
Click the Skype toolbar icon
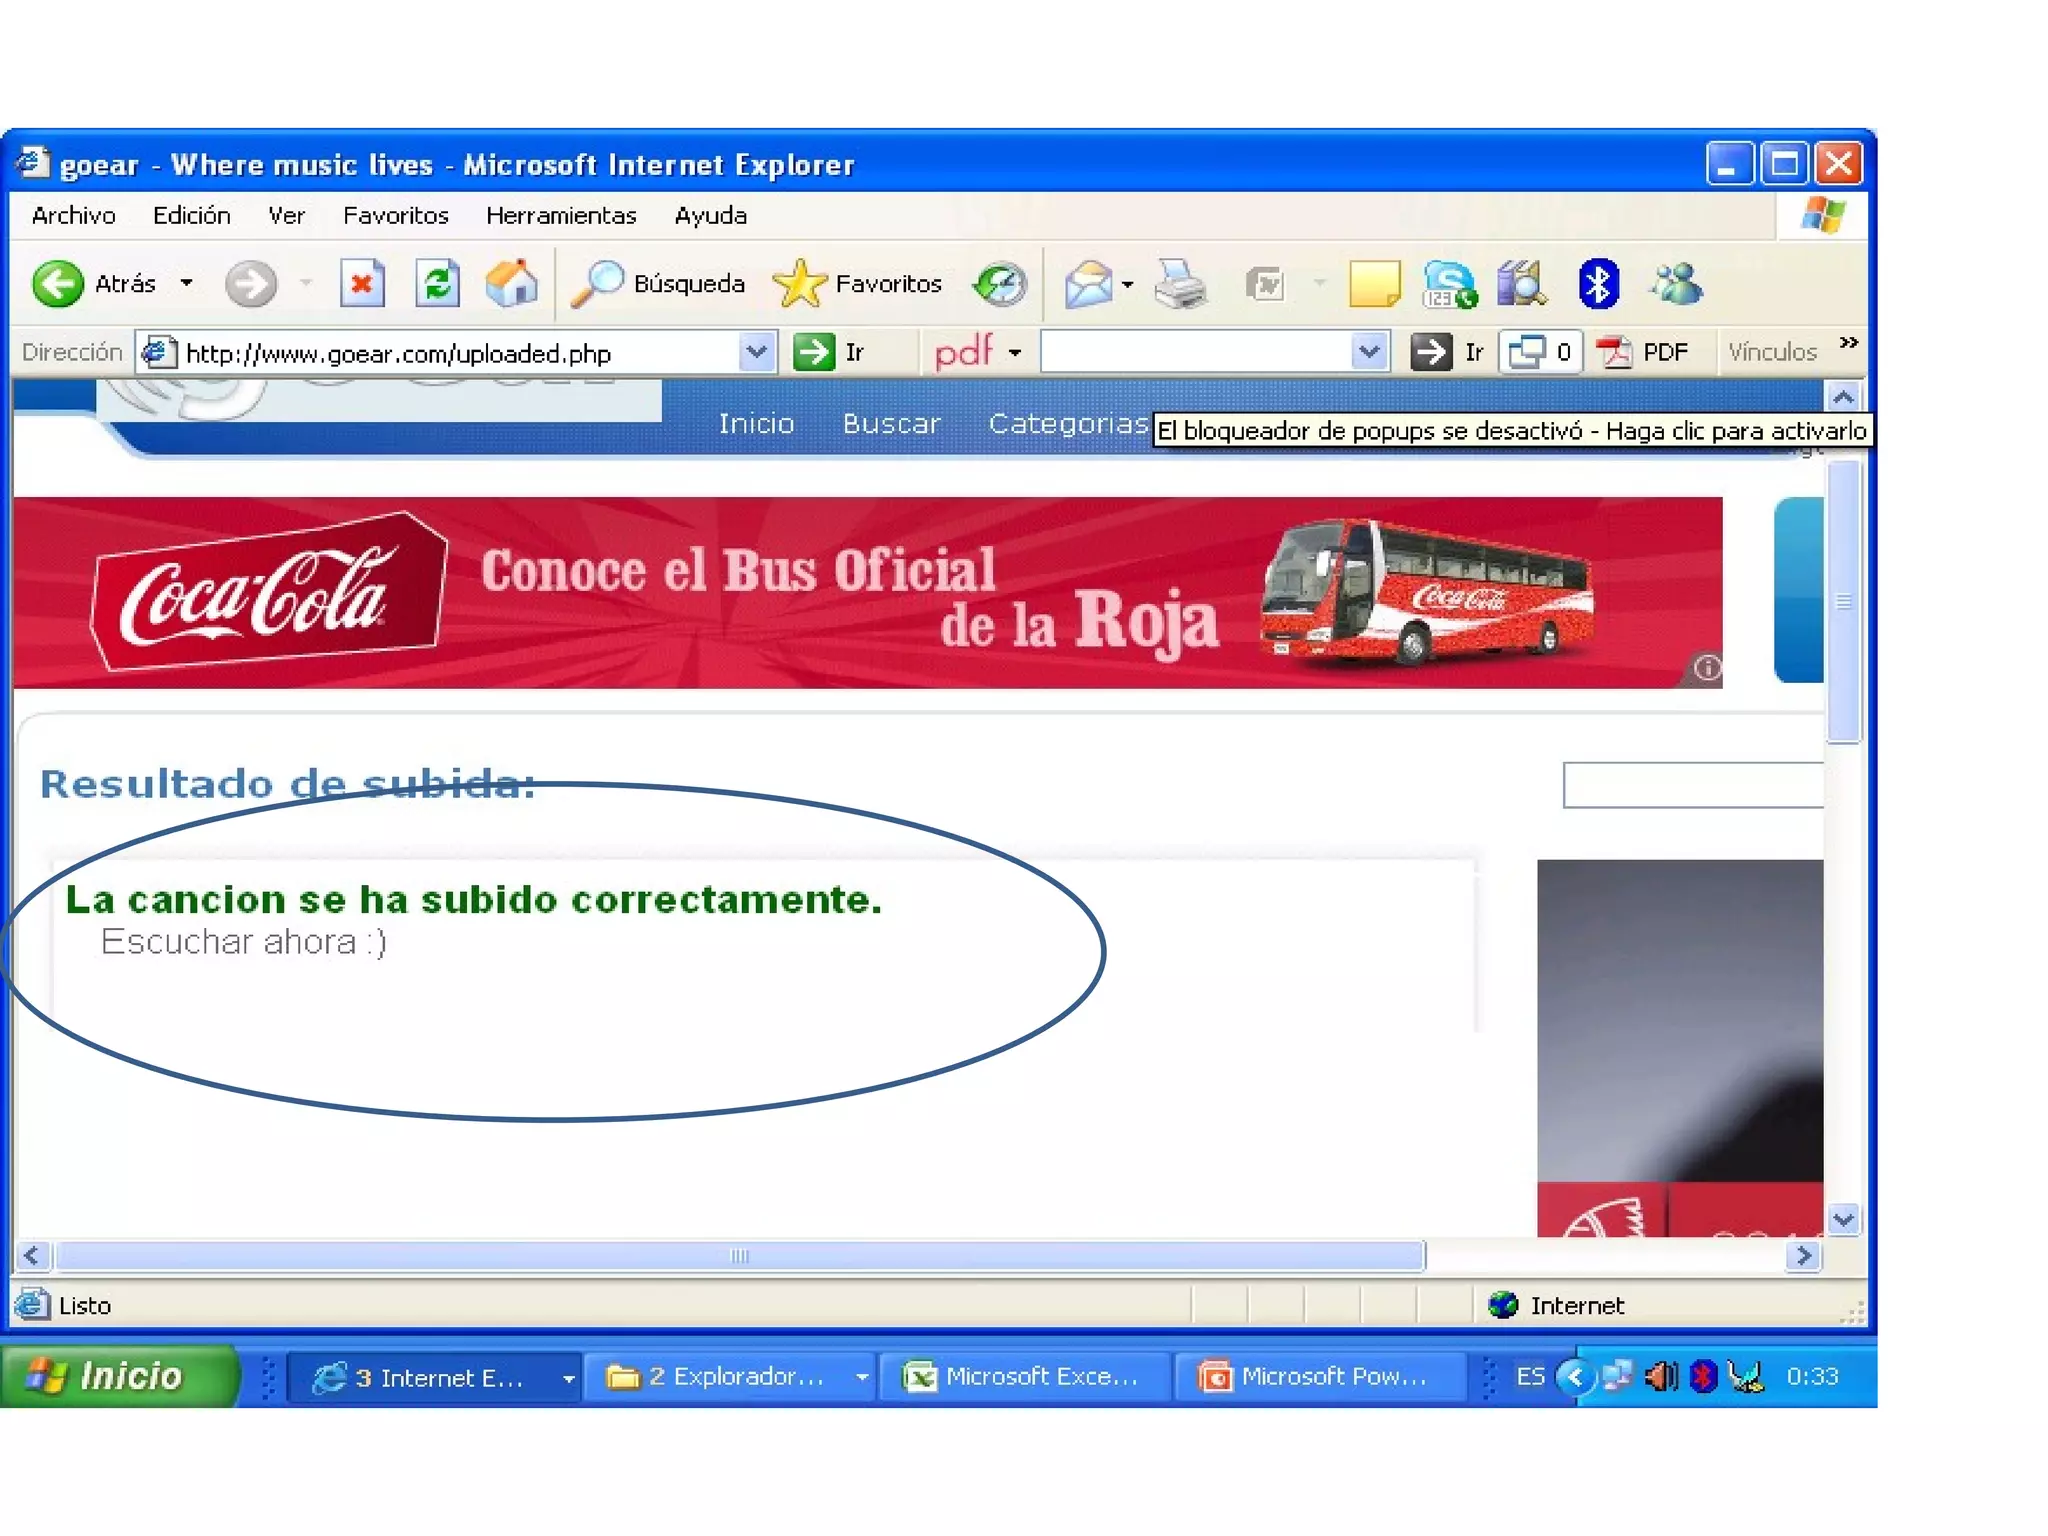(x=1450, y=284)
